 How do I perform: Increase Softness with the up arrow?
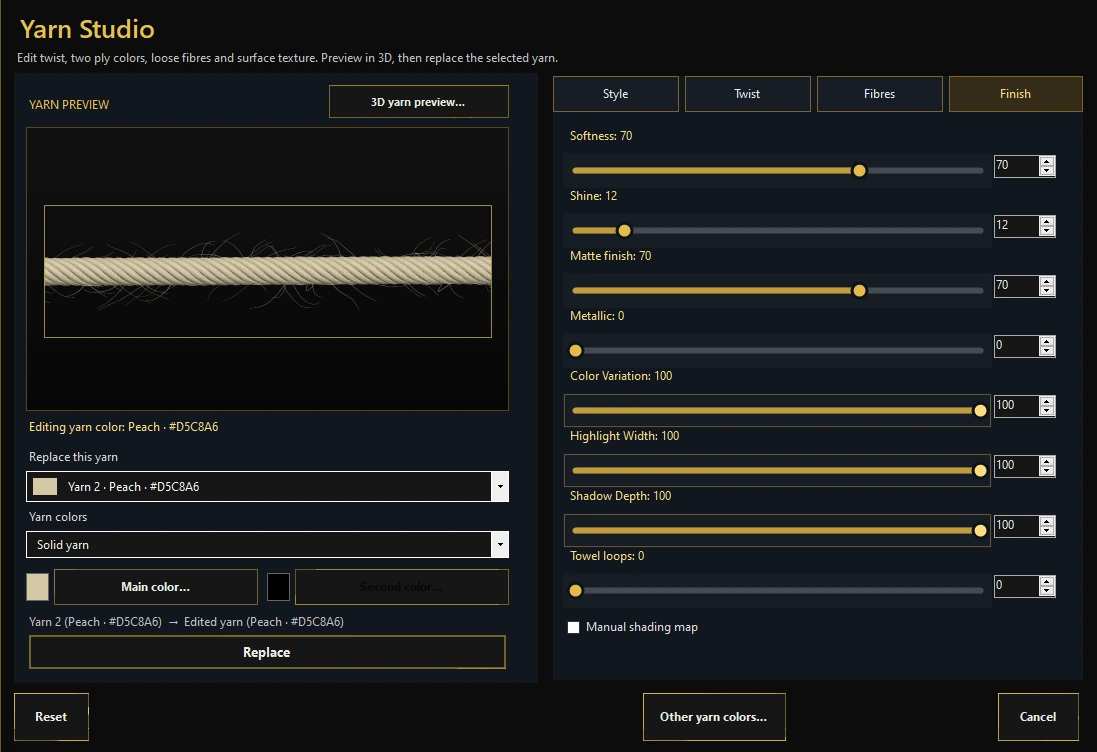[1047, 162]
